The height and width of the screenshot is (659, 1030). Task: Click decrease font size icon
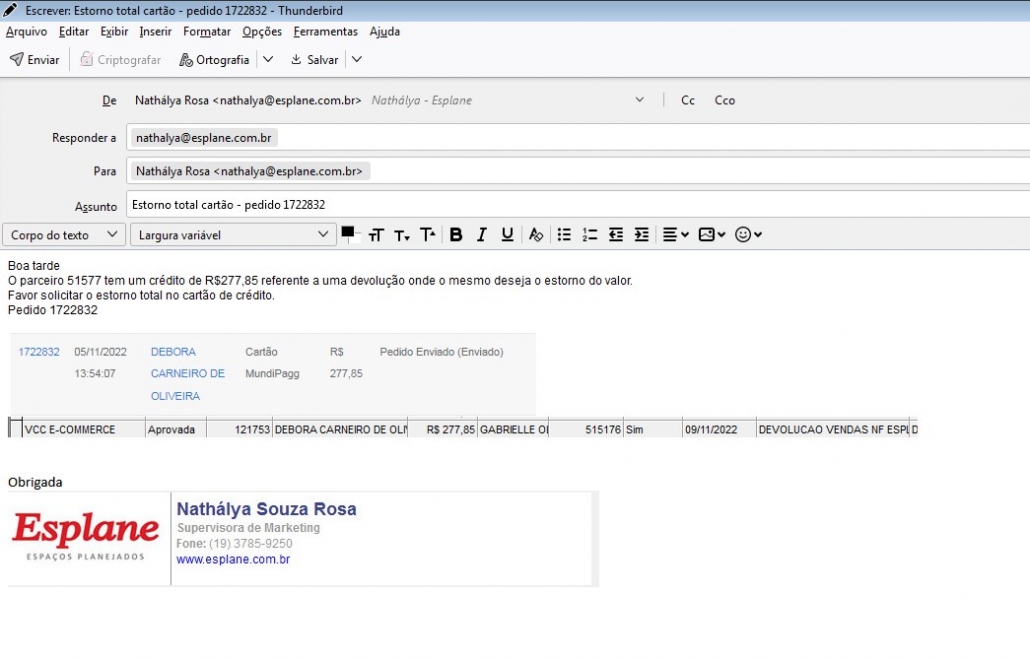[402, 235]
